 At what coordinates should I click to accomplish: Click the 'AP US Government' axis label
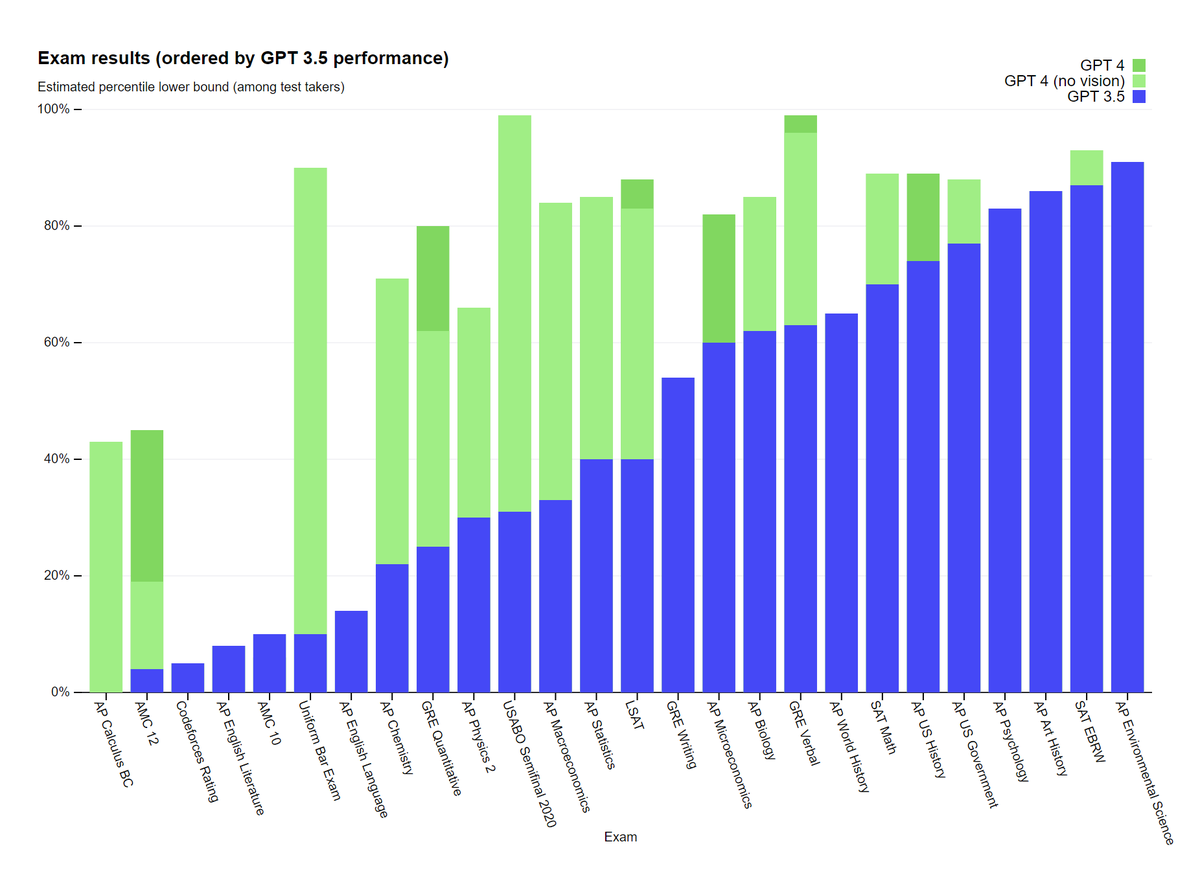coord(974,752)
